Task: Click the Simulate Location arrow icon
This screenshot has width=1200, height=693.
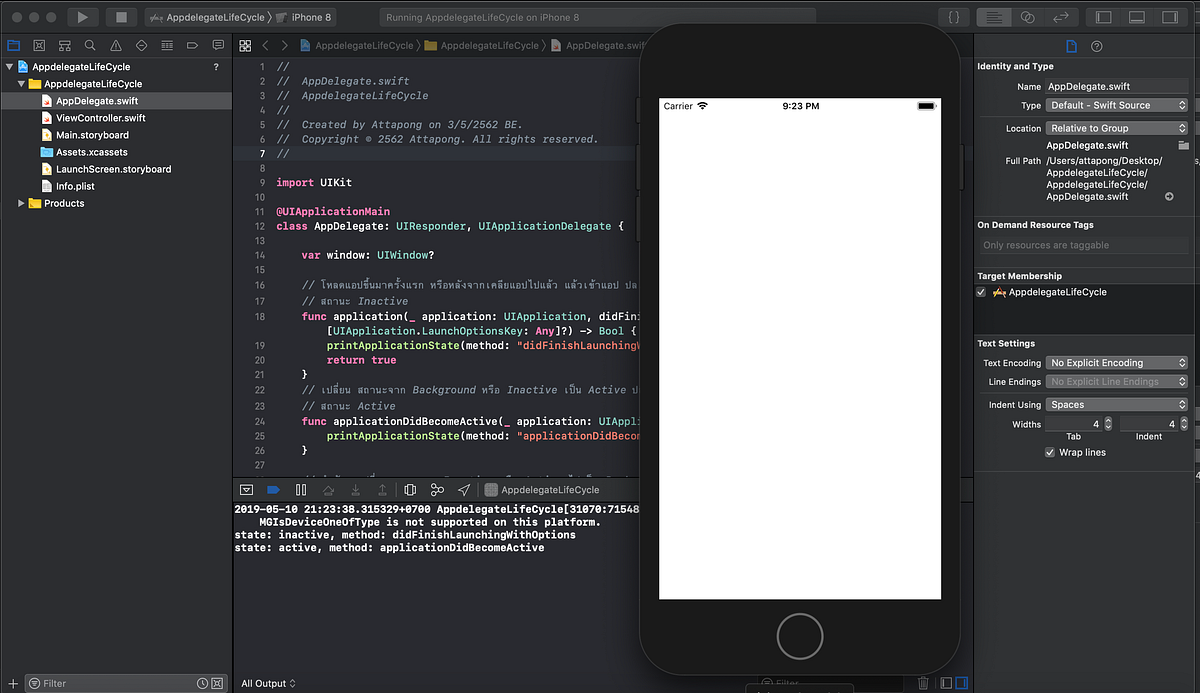Action: coord(464,489)
